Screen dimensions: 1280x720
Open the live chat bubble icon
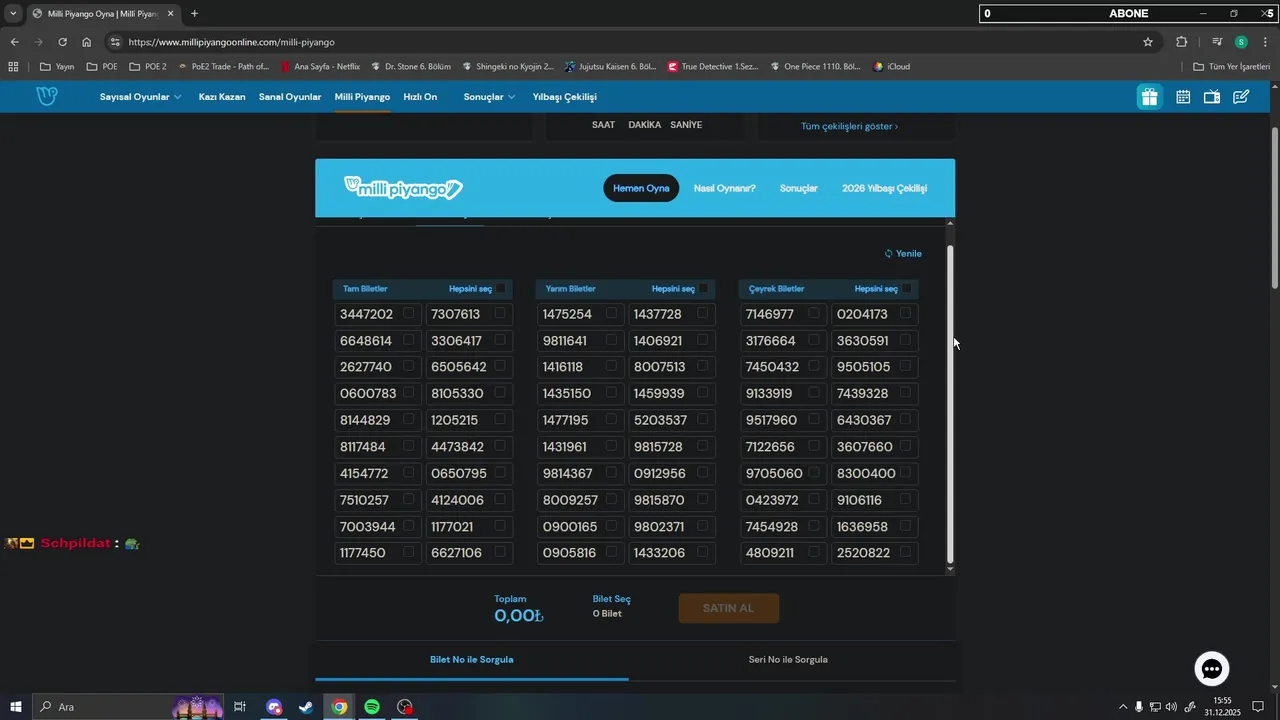coord(1212,669)
